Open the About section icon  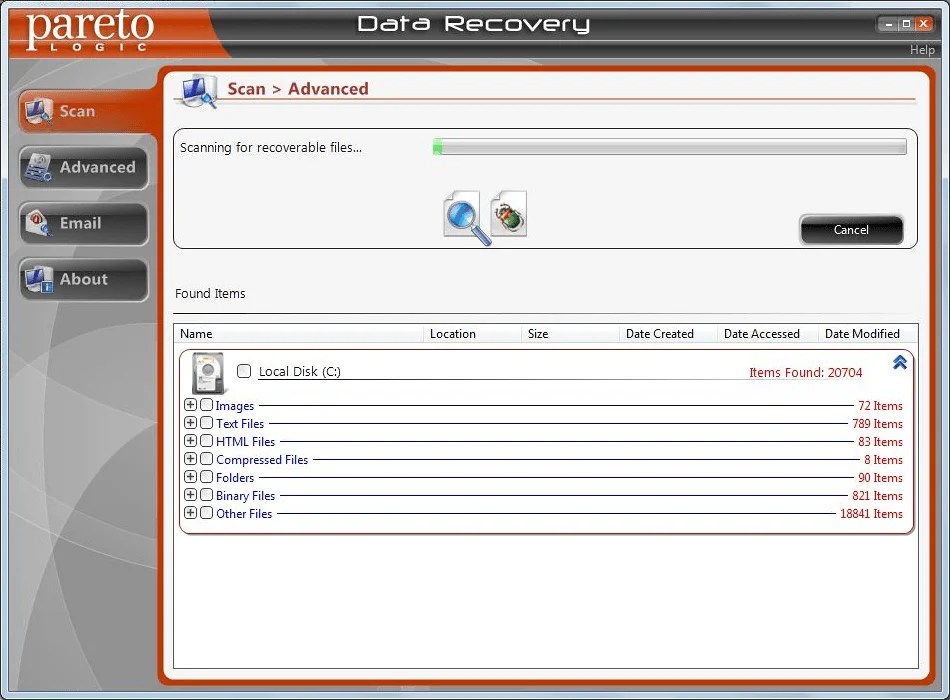click(38, 279)
